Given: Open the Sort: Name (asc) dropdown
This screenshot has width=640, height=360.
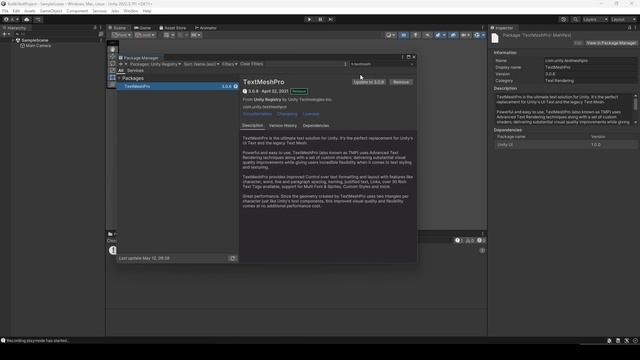Looking at the screenshot, I should pyautogui.click(x=201, y=64).
